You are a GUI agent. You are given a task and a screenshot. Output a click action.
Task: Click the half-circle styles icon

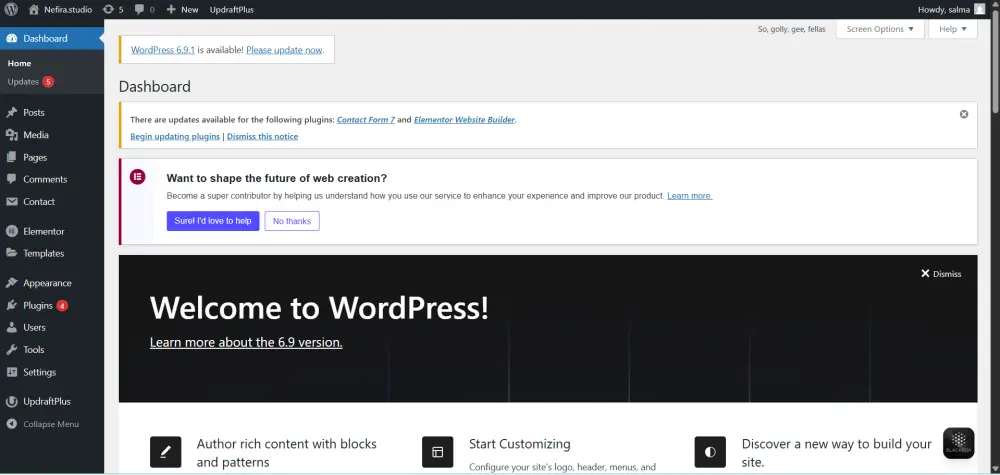(x=710, y=452)
